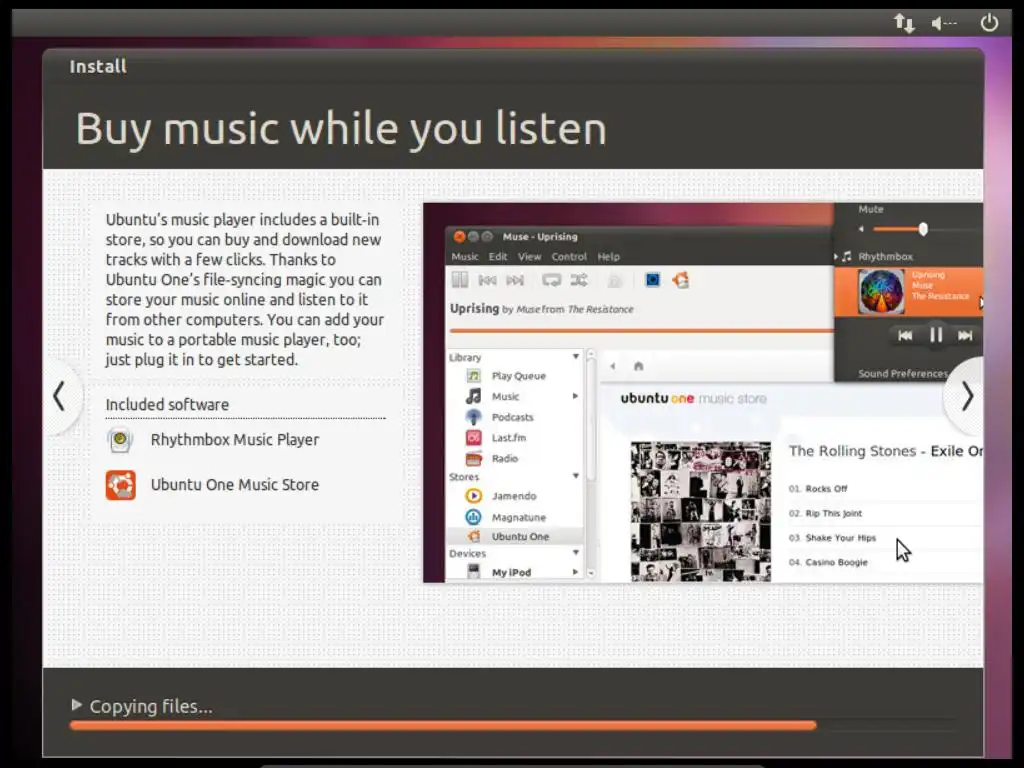
Task: Click the 'Rhythmbox Music Player' label
Action: [235, 440]
